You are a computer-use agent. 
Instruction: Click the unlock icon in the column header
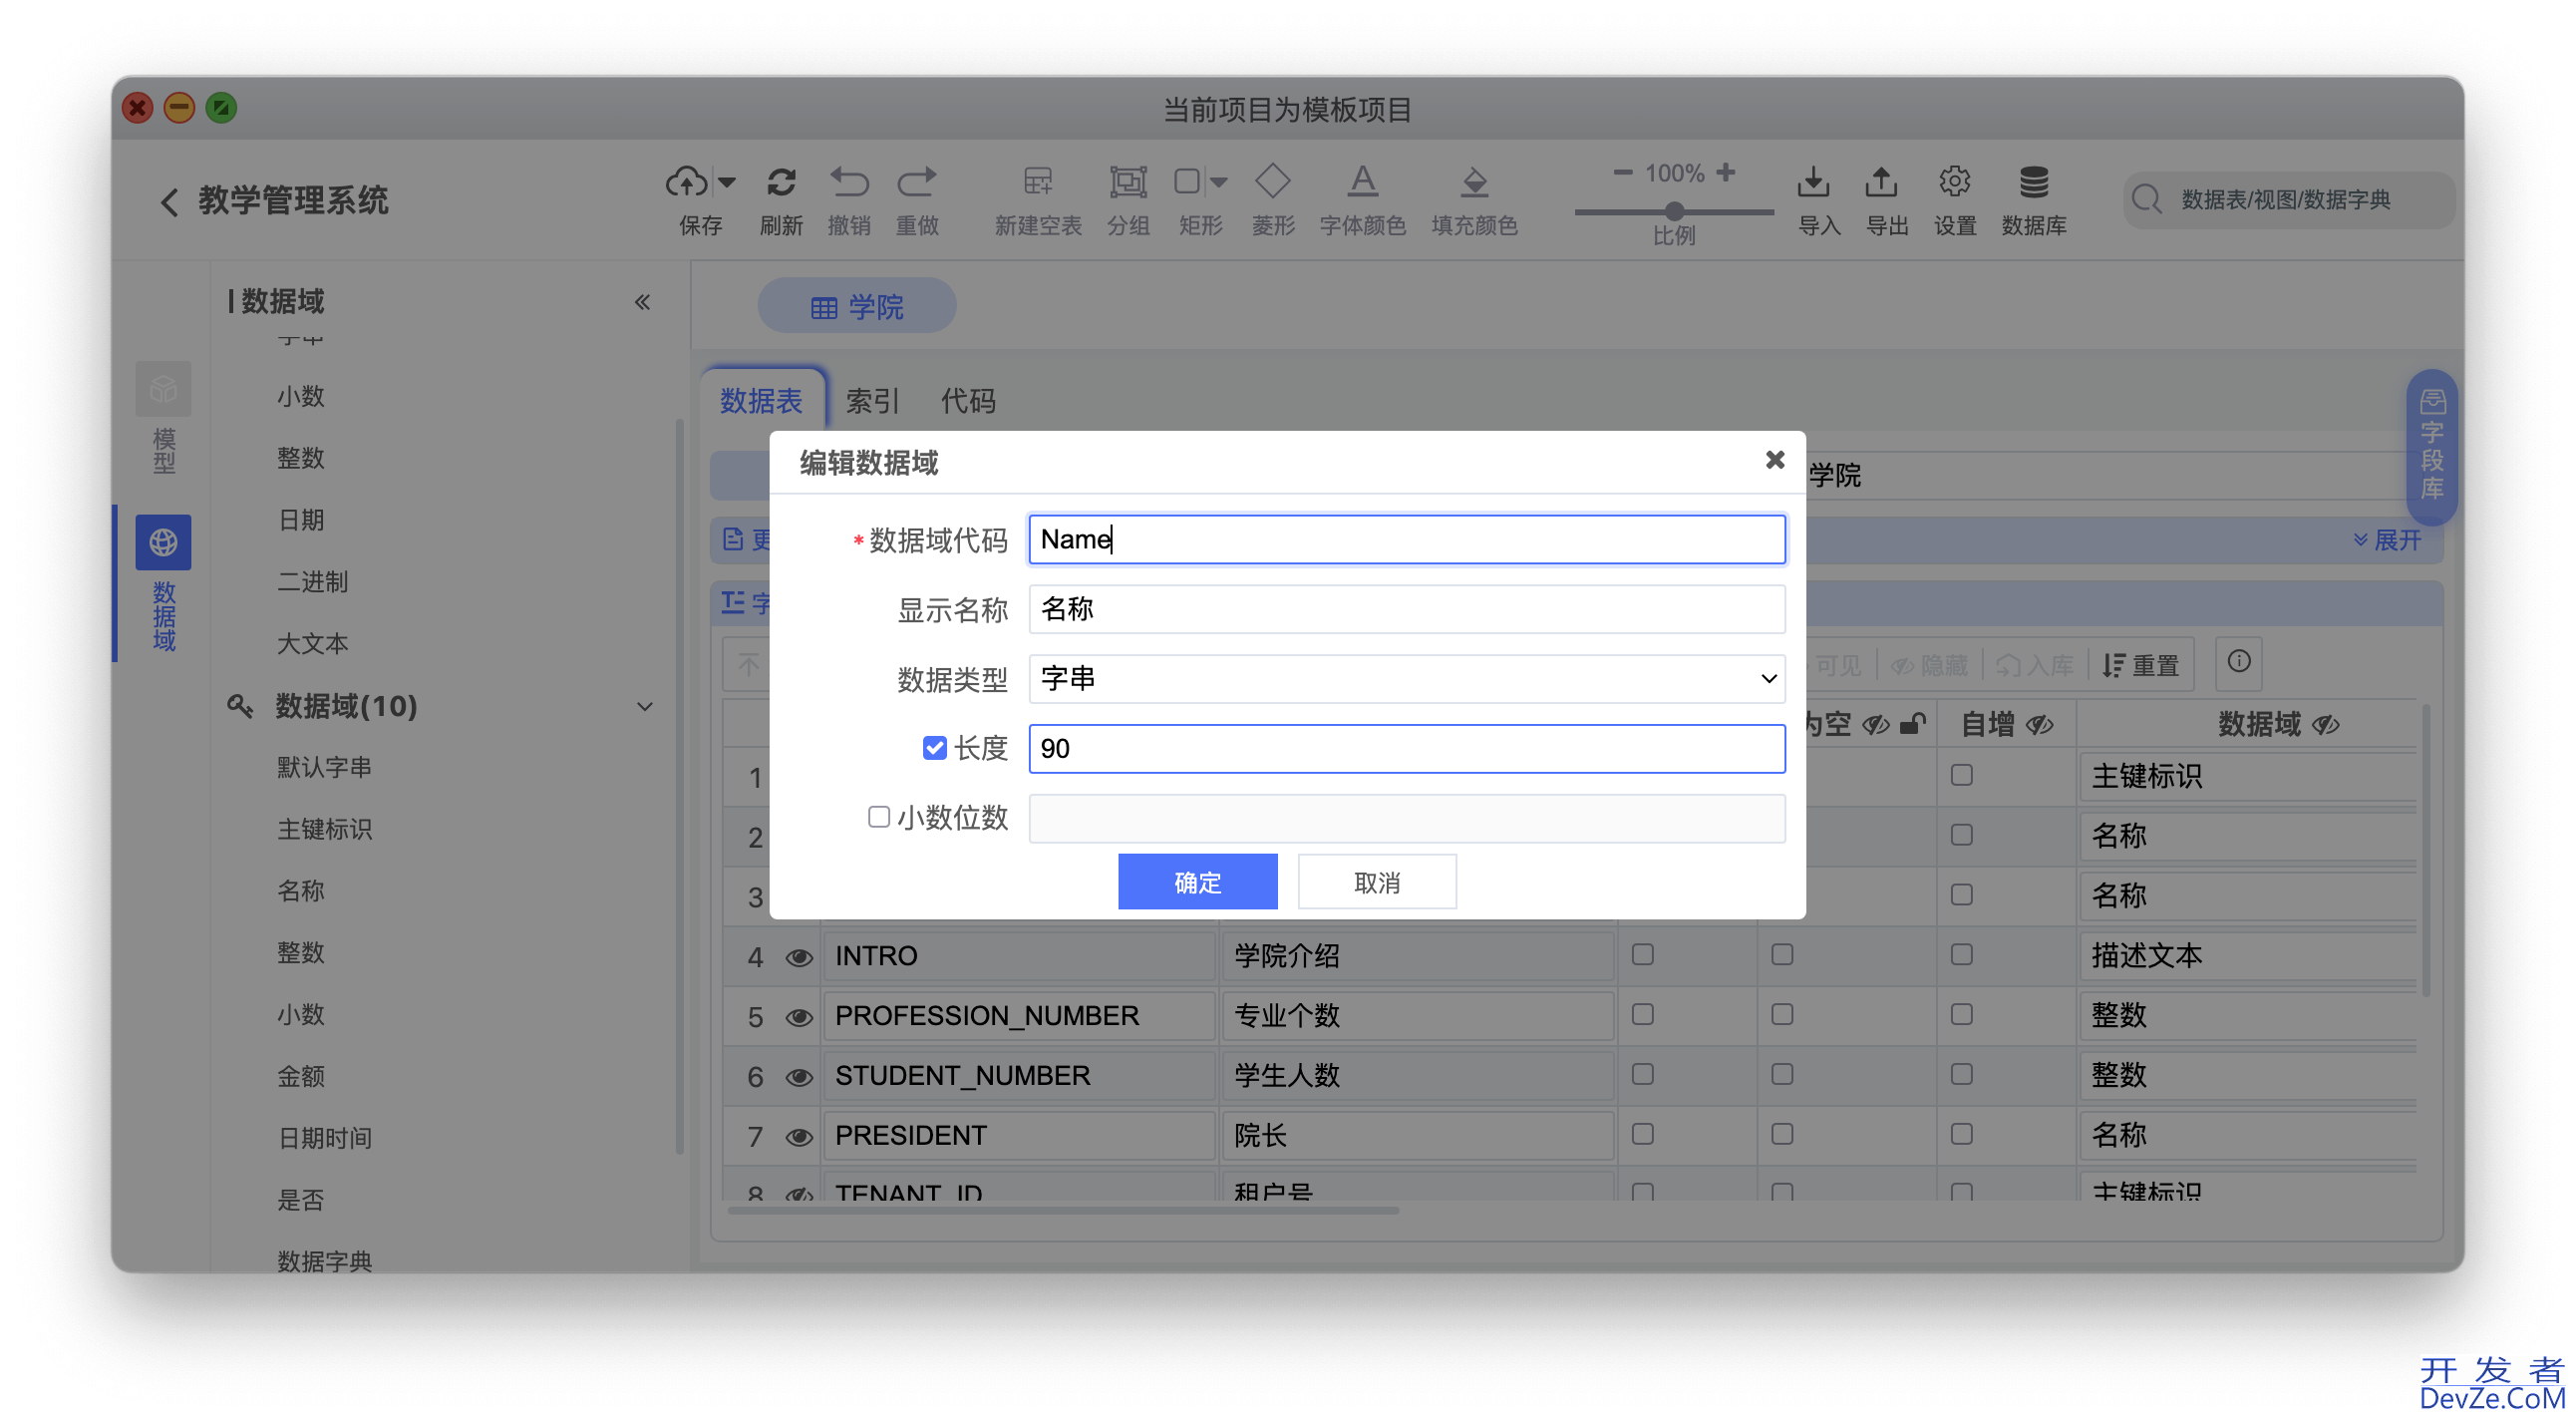click(x=1912, y=724)
